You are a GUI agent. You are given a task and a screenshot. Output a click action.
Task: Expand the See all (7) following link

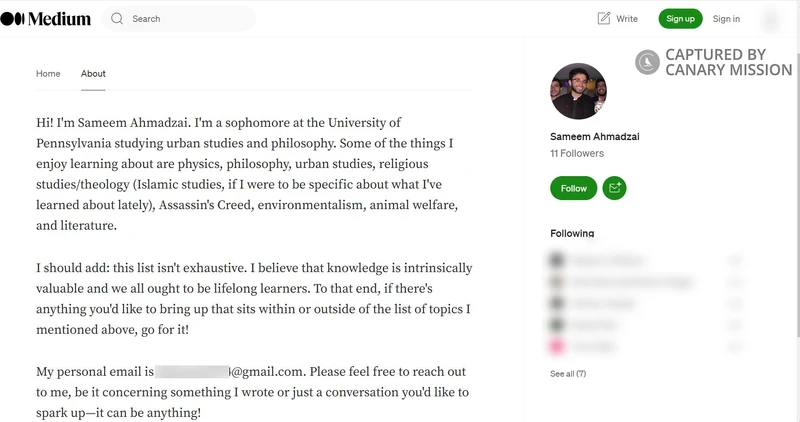pos(568,374)
